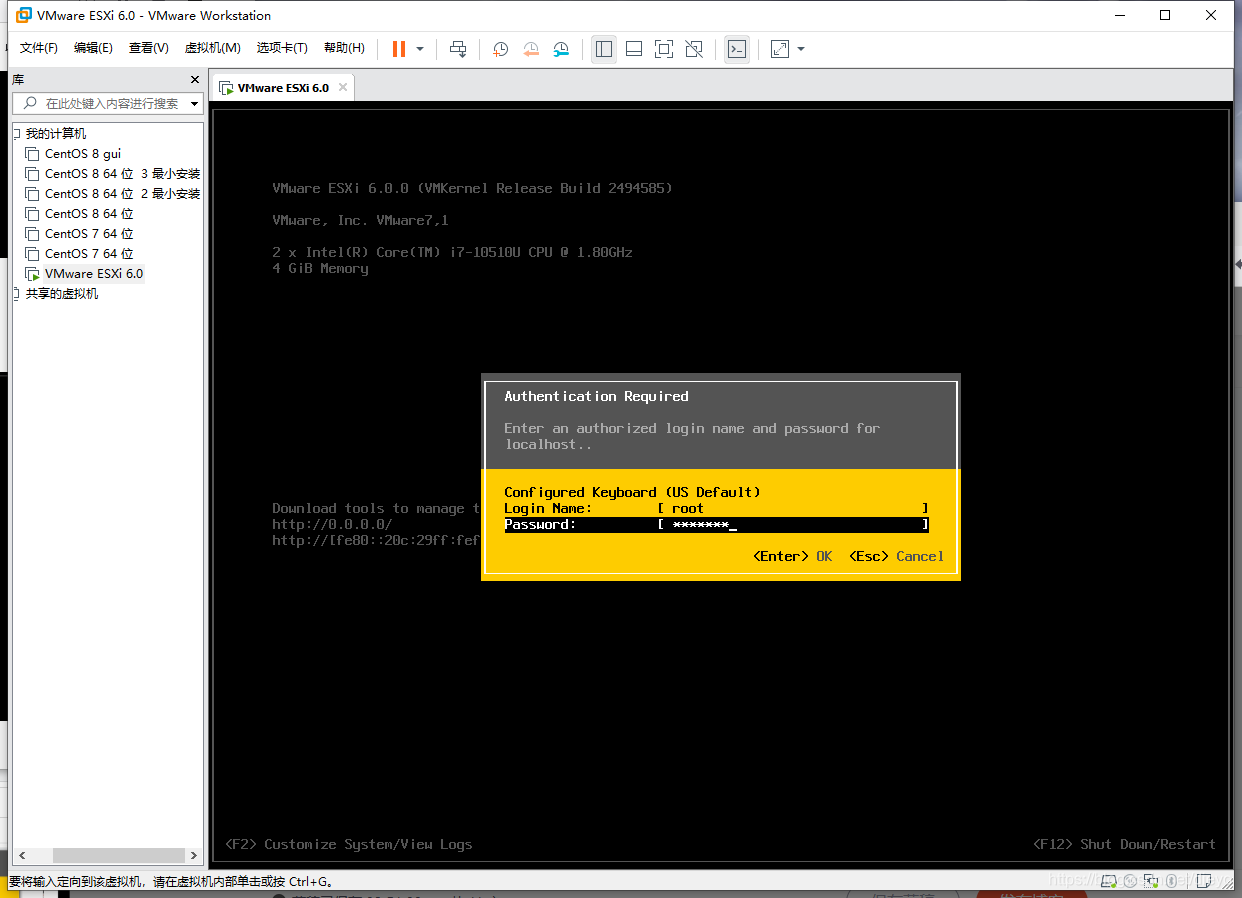1242x898 pixels.
Task: Open the power options dropdown beside the pause icon
Action: 420,49
